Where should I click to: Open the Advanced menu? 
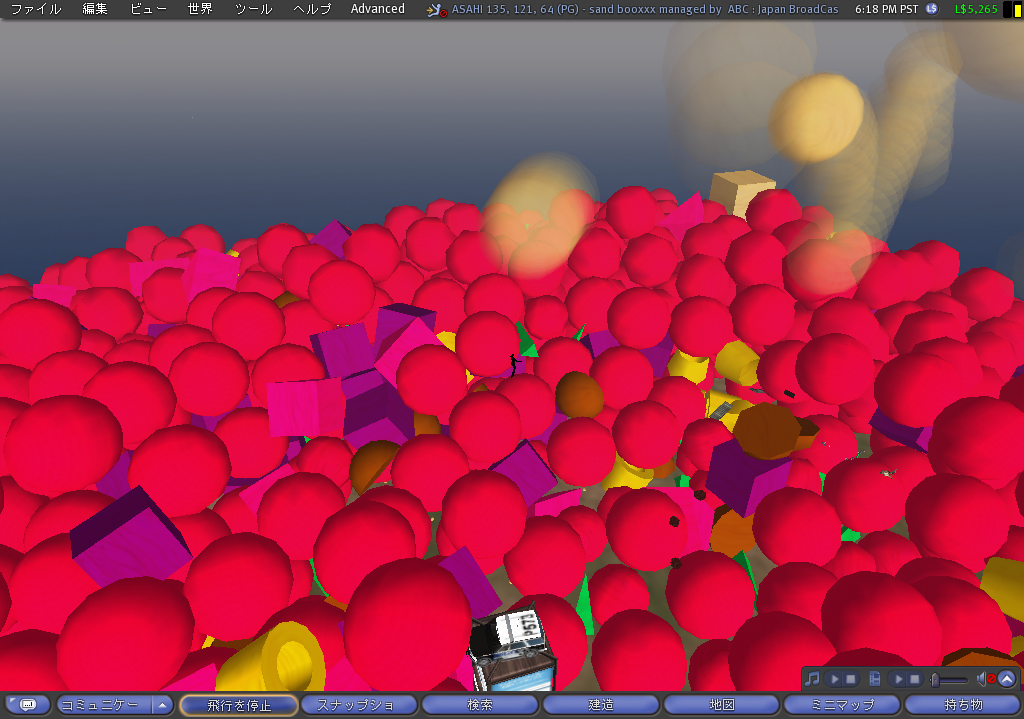377,9
